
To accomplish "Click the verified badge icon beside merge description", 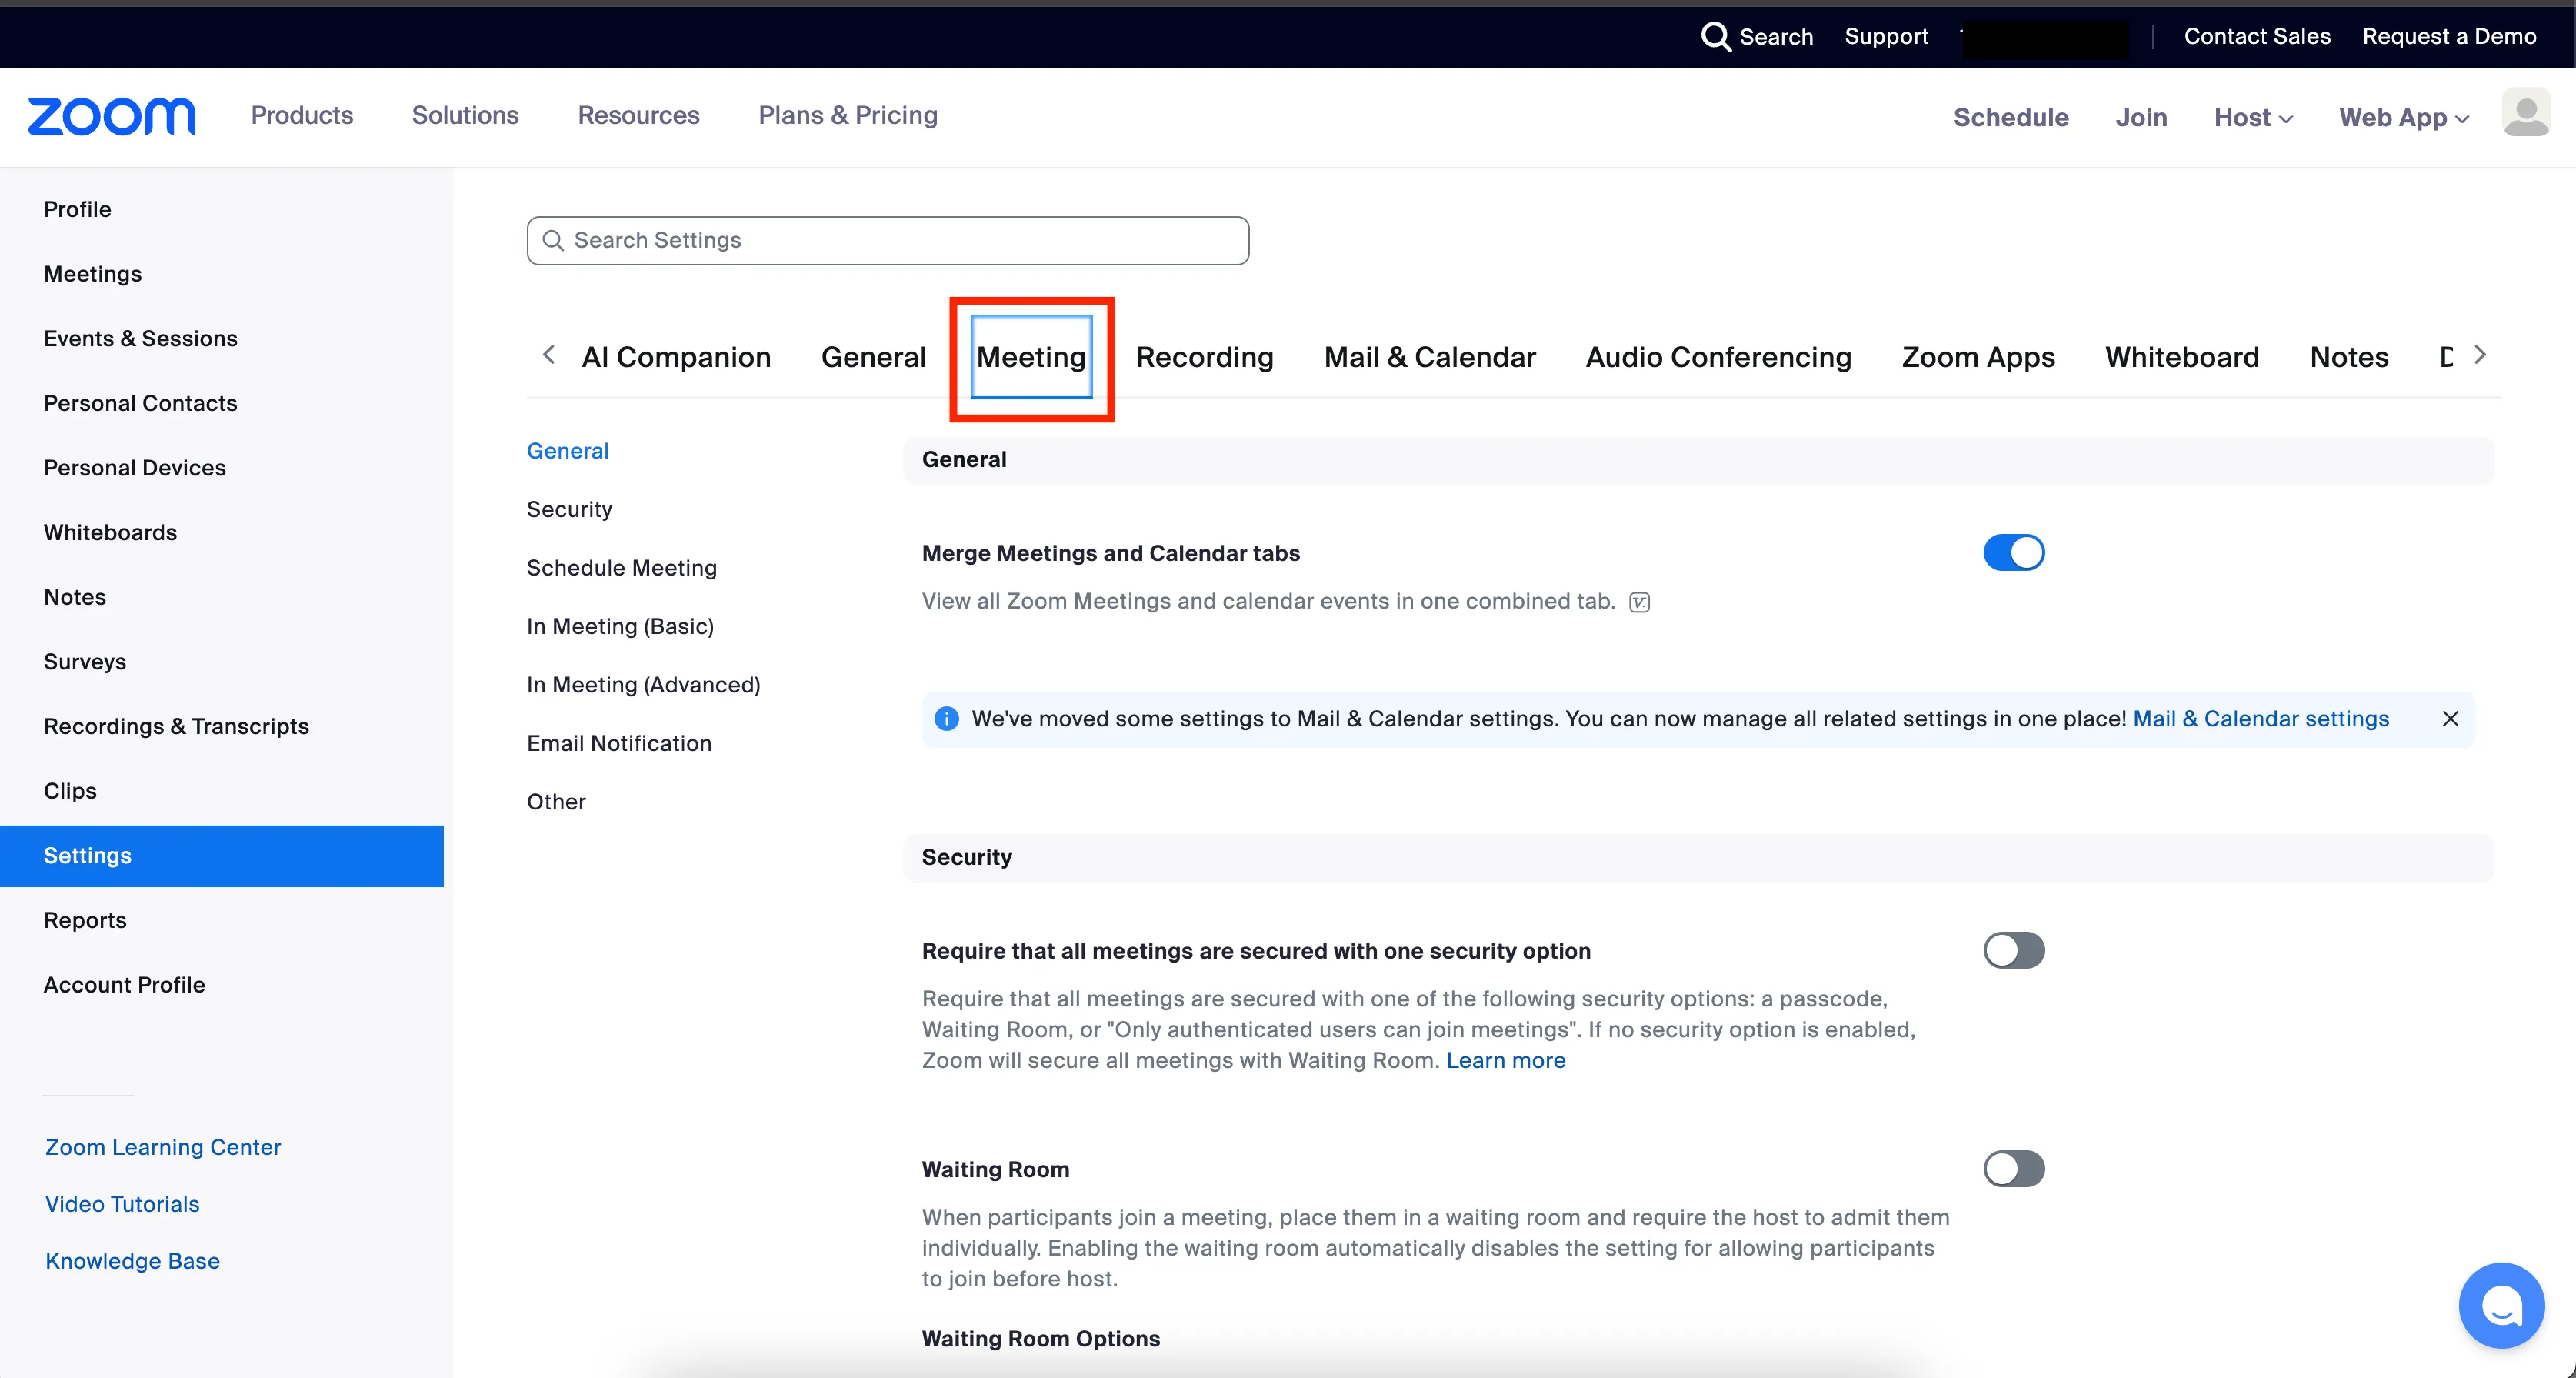I will (x=1639, y=602).
